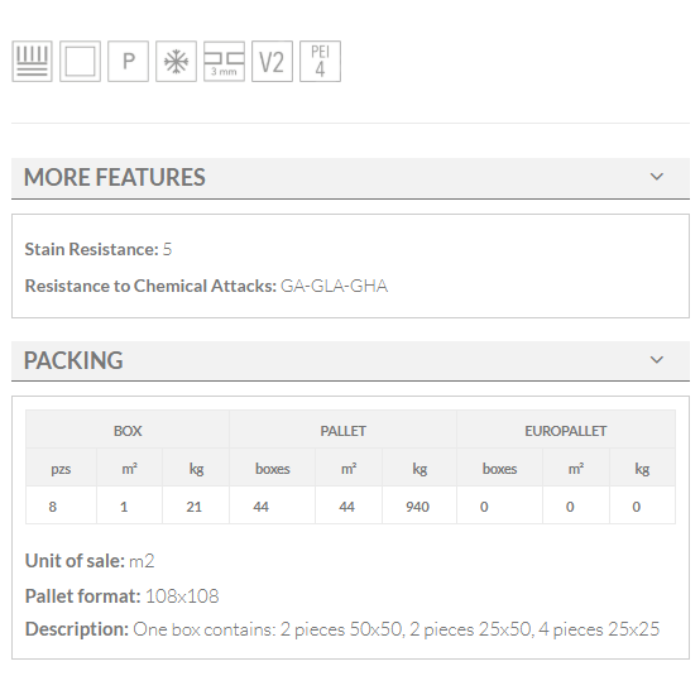700x700 pixels.
Task: Click the Unit of sale label
Action: 74,561
